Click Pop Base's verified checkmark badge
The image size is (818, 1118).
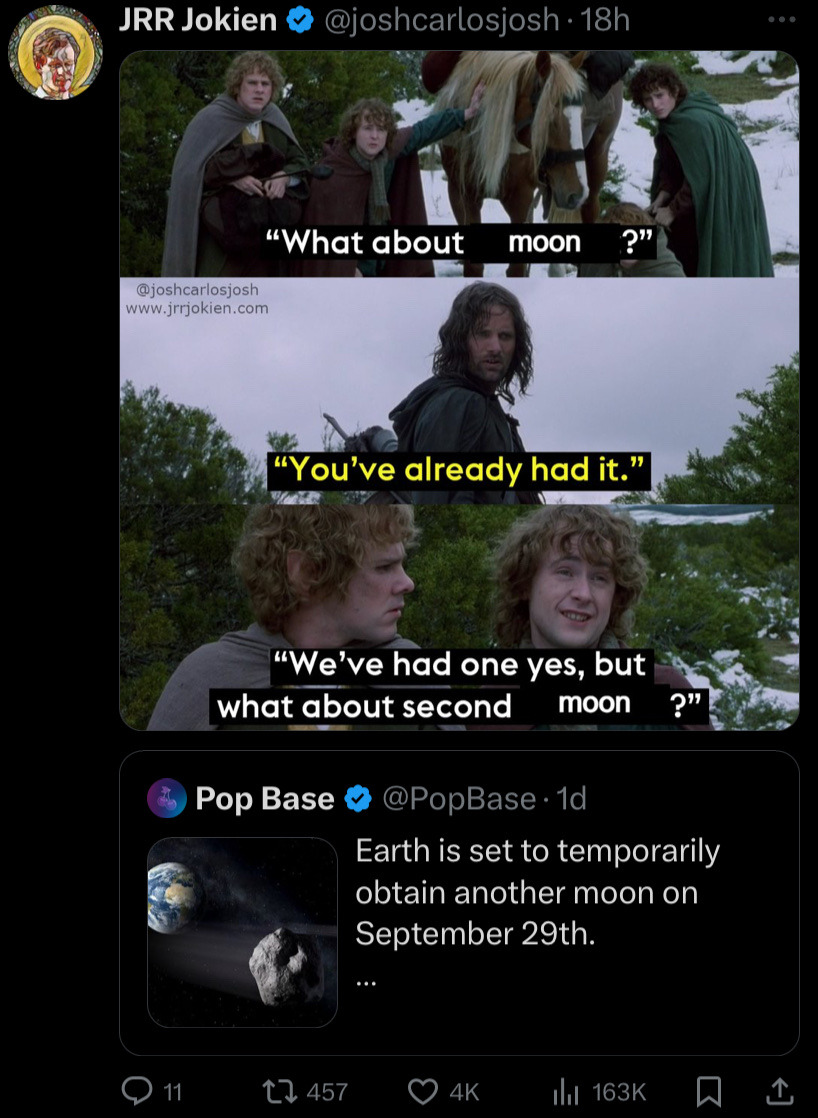[358, 799]
